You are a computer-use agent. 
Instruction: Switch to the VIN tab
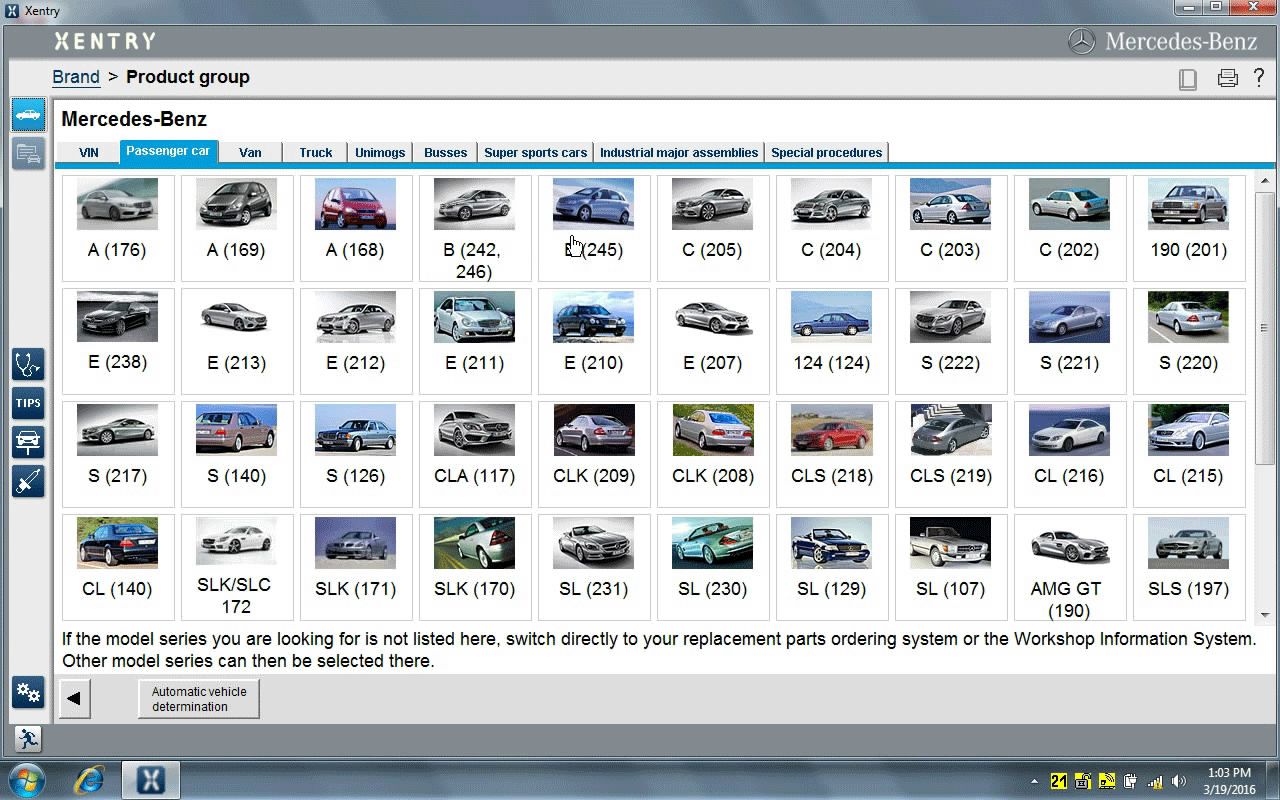point(89,153)
